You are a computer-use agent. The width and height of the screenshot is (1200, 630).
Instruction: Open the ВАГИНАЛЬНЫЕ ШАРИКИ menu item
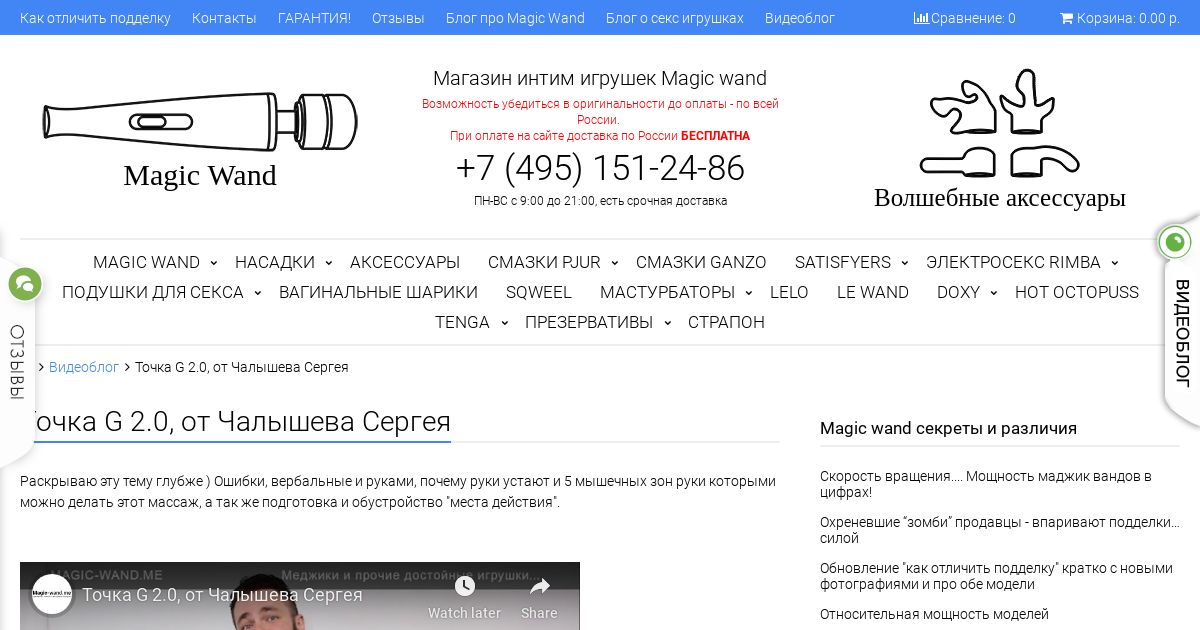378,292
